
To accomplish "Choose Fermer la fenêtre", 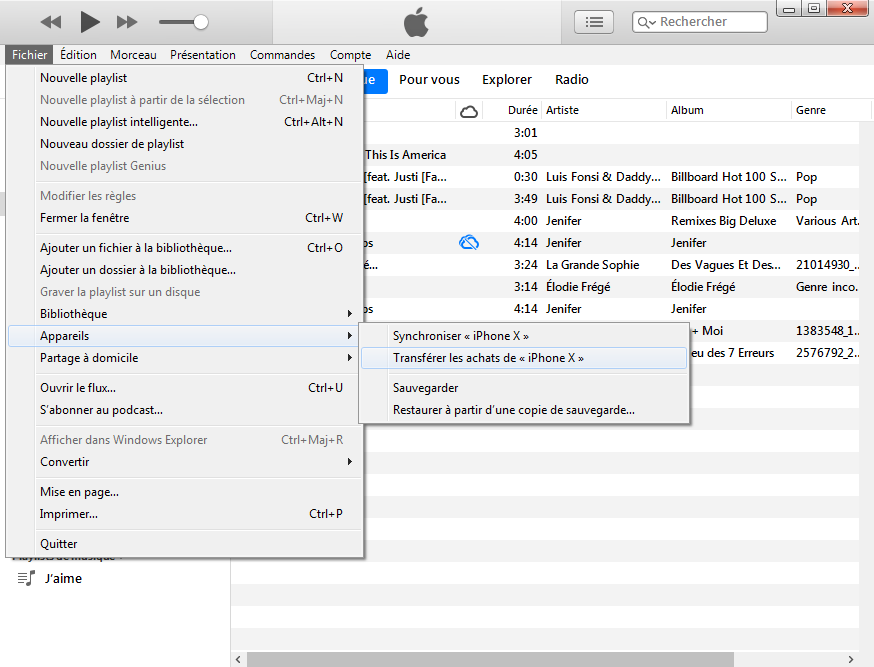I will [185, 218].
